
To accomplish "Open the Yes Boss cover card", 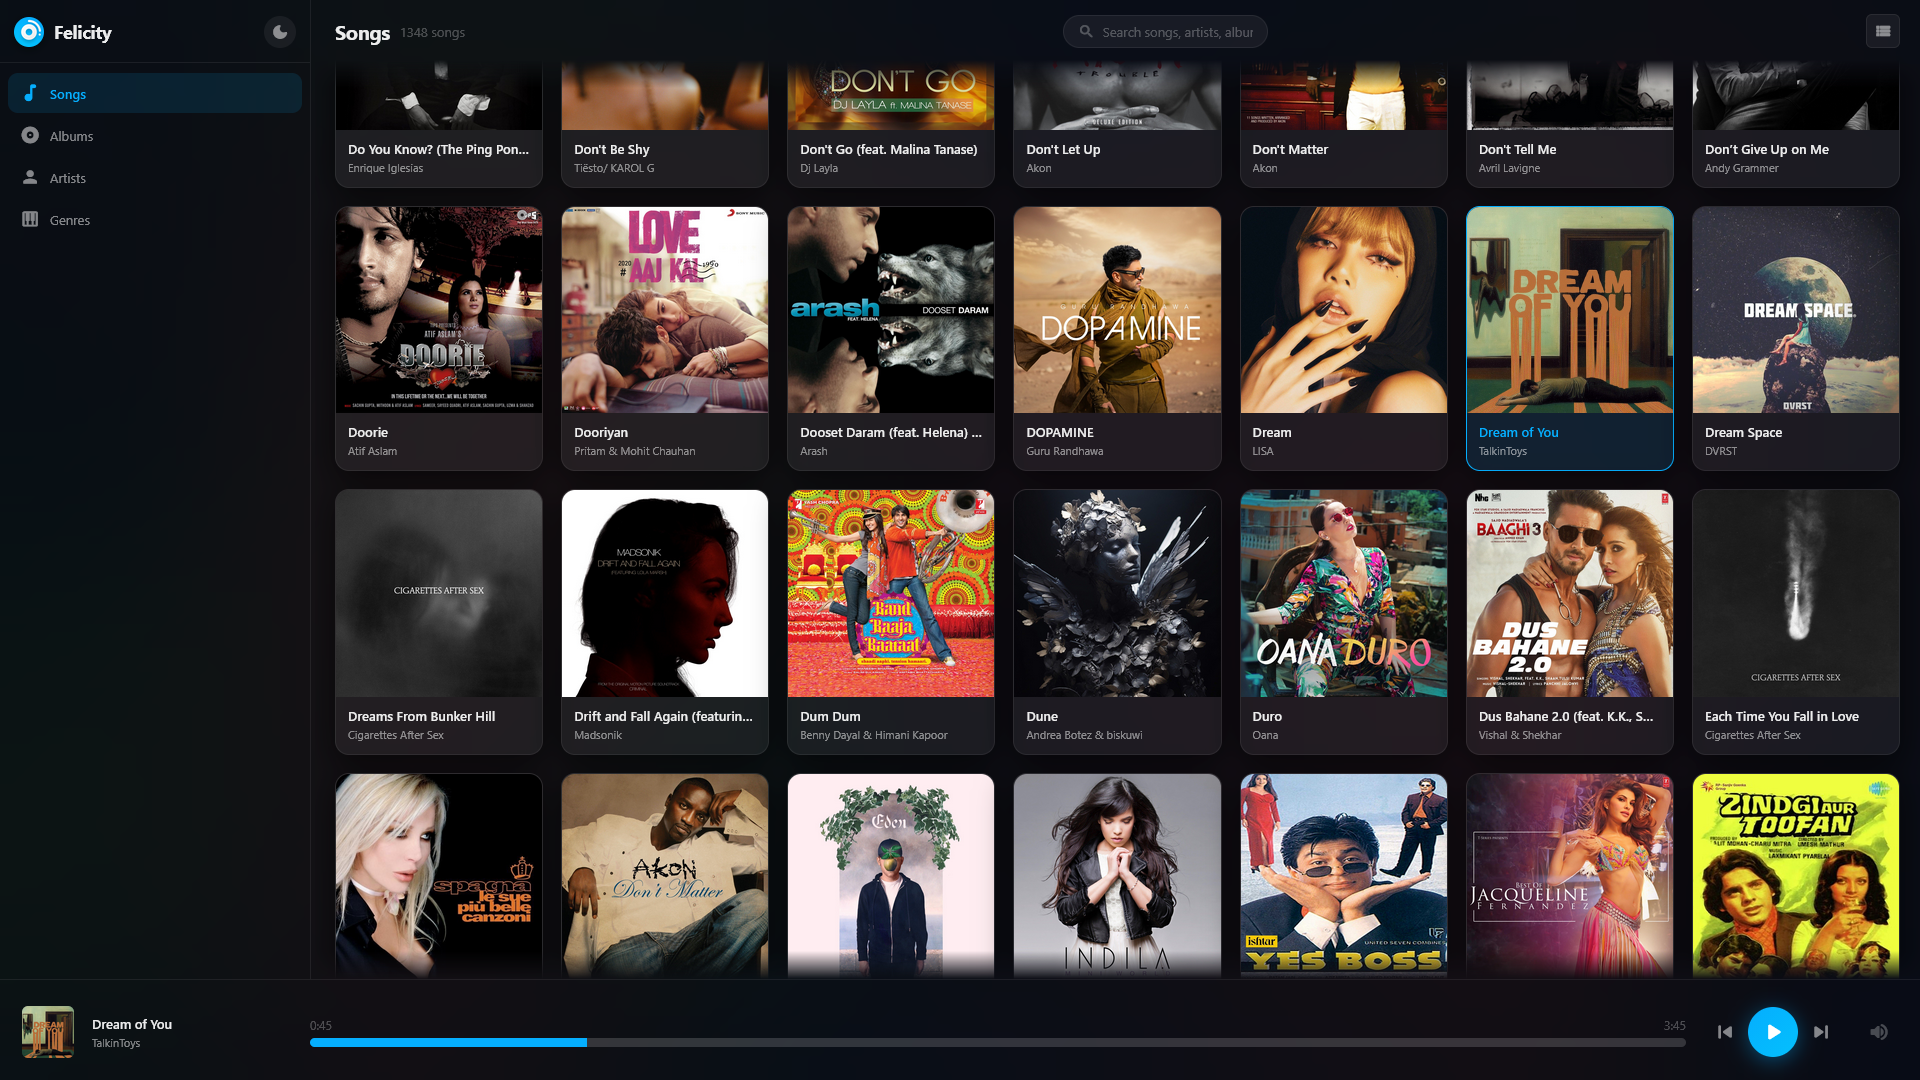I will 1344,876.
